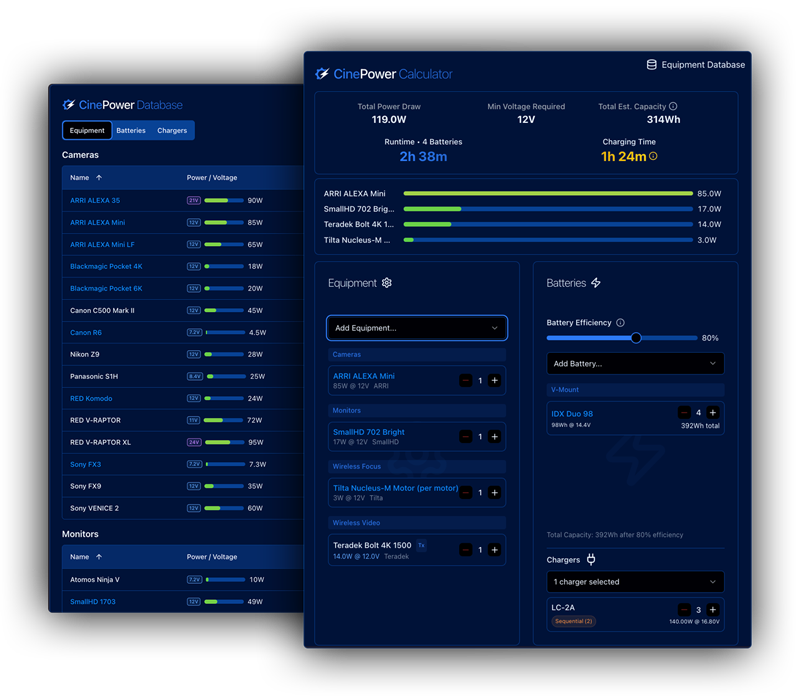
Task: Open the '1 charger selected' dropdown
Action: tap(635, 581)
